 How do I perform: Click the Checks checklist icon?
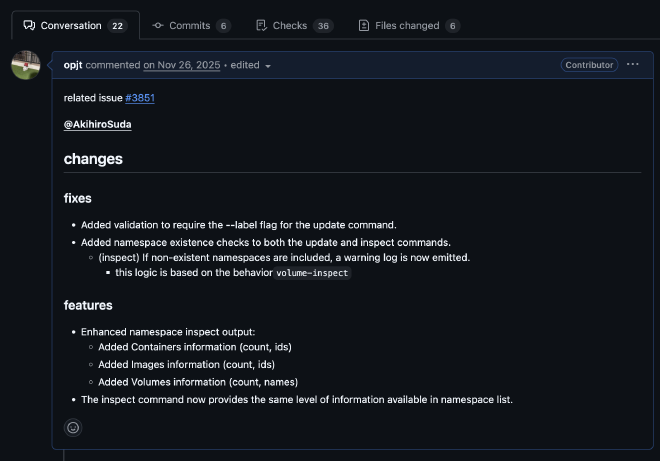pos(261,25)
